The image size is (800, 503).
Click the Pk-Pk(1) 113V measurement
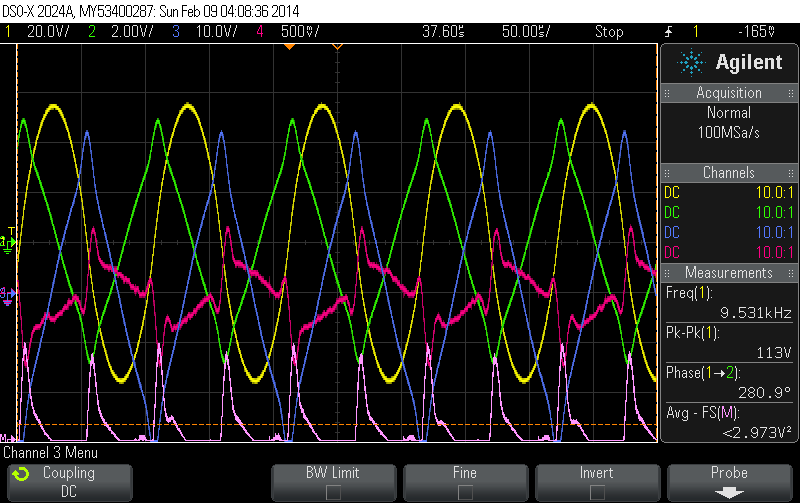point(729,342)
